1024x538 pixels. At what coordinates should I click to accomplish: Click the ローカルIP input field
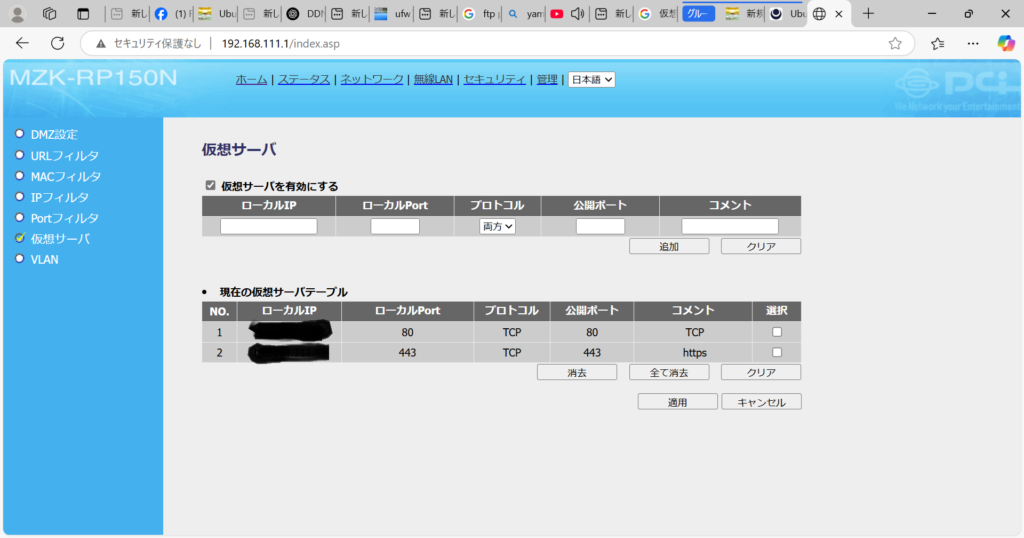pyautogui.click(x=268, y=227)
